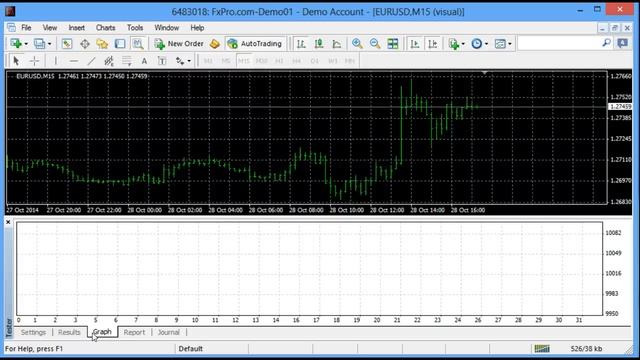Open the chat/community messages icon
The image size is (640, 360).
(622, 43)
